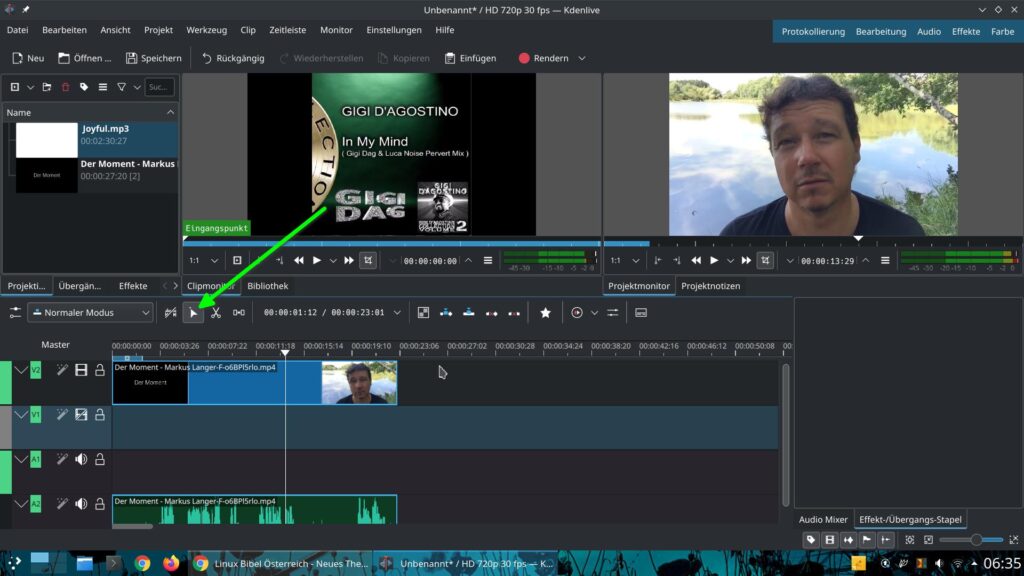
Task: Lock the A2 audio track
Action: 100,504
